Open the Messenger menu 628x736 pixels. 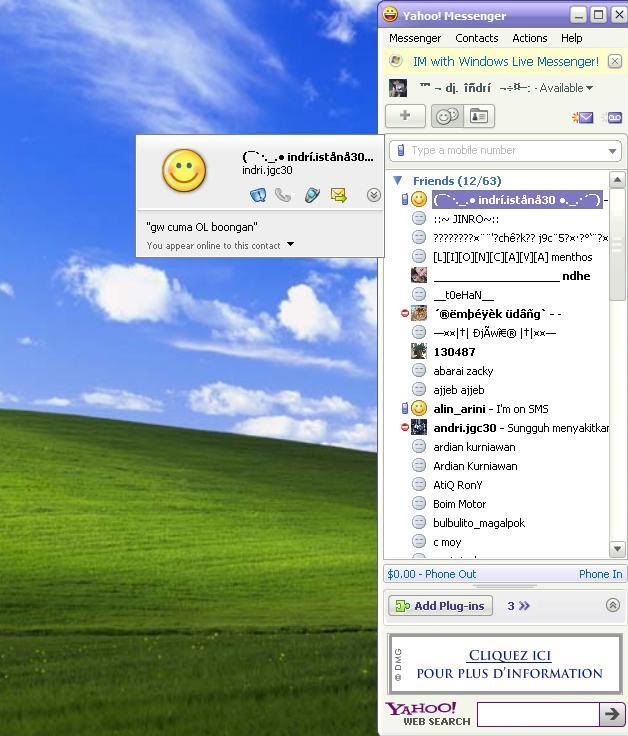415,38
